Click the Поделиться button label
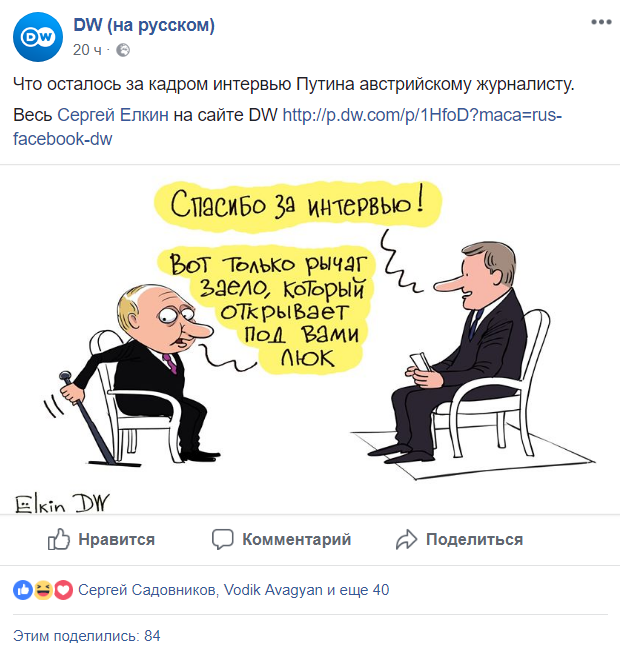620x652 pixels. (474, 540)
